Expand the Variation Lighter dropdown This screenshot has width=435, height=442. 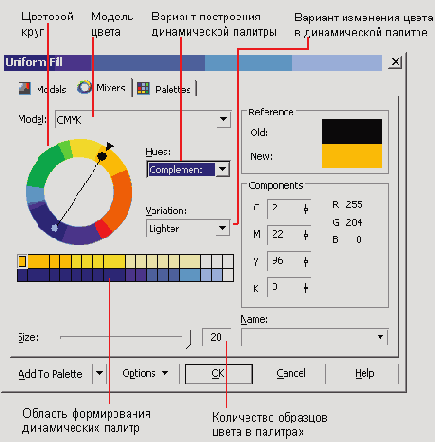[x=222, y=228]
